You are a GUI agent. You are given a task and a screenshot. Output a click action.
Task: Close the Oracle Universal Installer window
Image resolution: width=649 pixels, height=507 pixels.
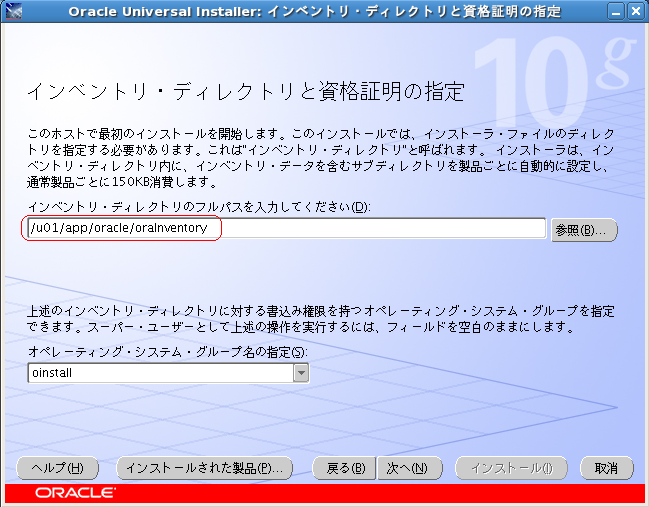pos(635,11)
